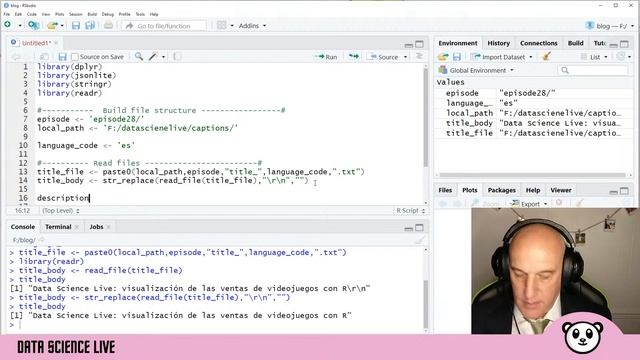Refresh environment icon
640x360 pixels.
pos(620,56)
